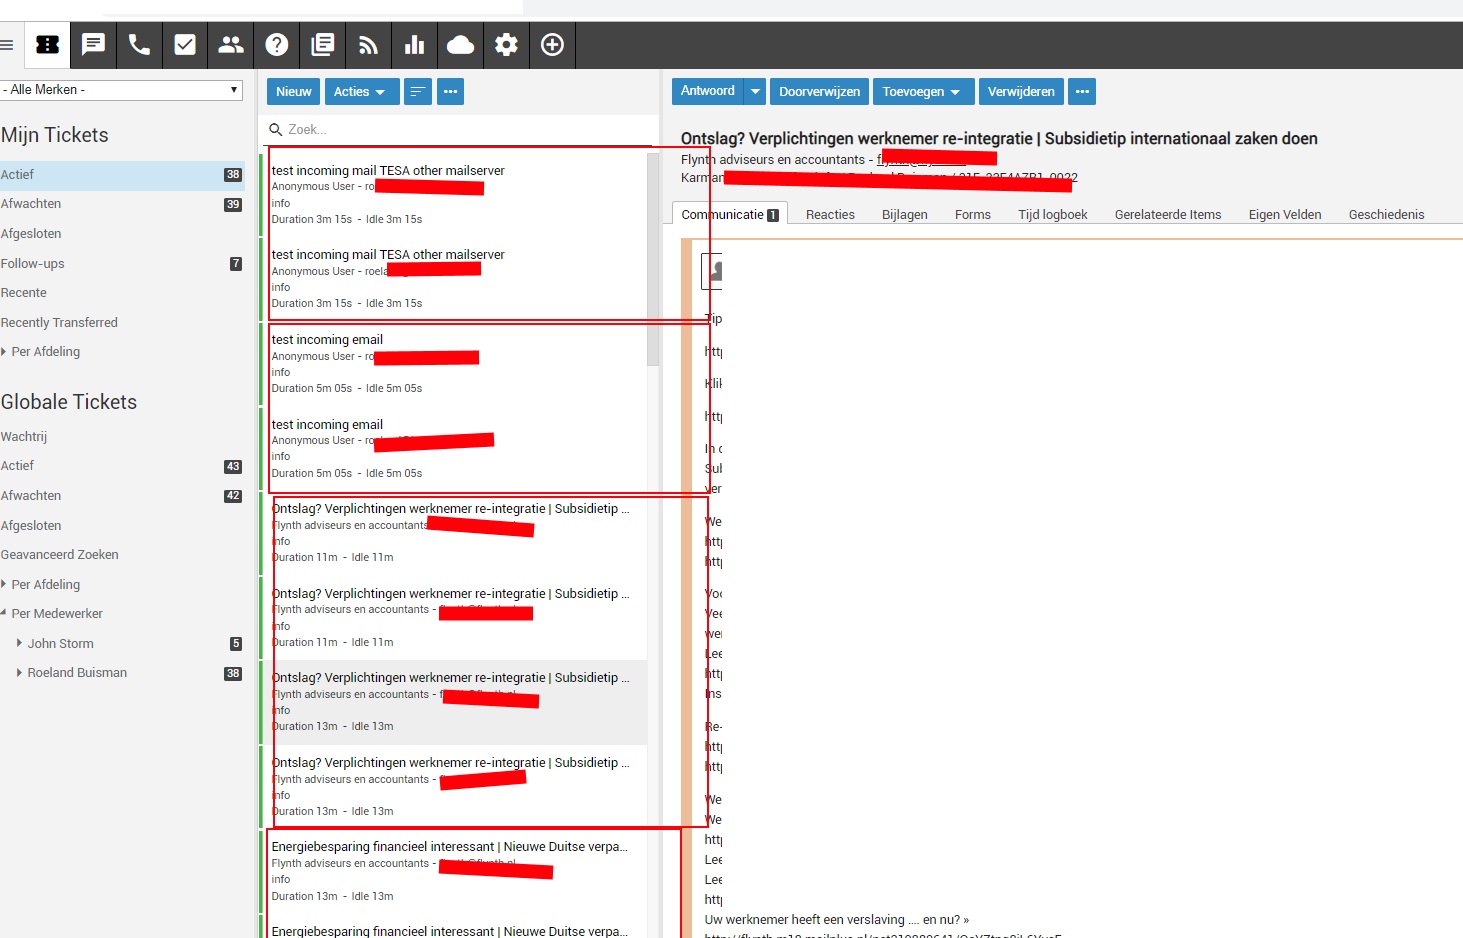Switch to the Tijd logboek tab
The width and height of the screenshot is (1463, 938).
point(1052,215)
